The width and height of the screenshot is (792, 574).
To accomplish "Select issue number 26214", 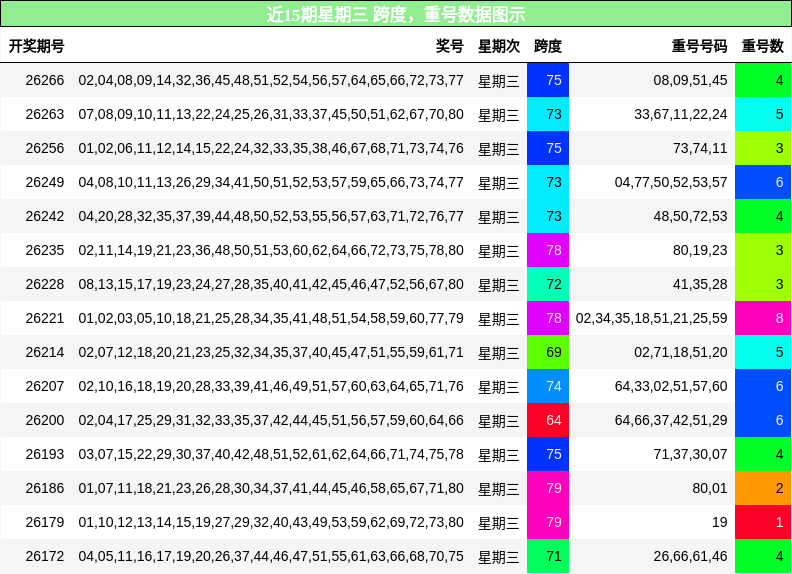I will (45, 352).
